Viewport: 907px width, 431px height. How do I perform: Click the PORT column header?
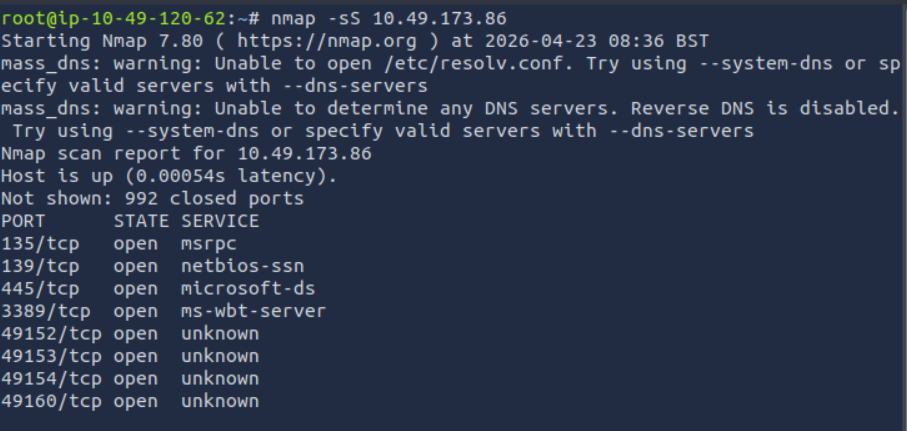(x=23, y=222)
